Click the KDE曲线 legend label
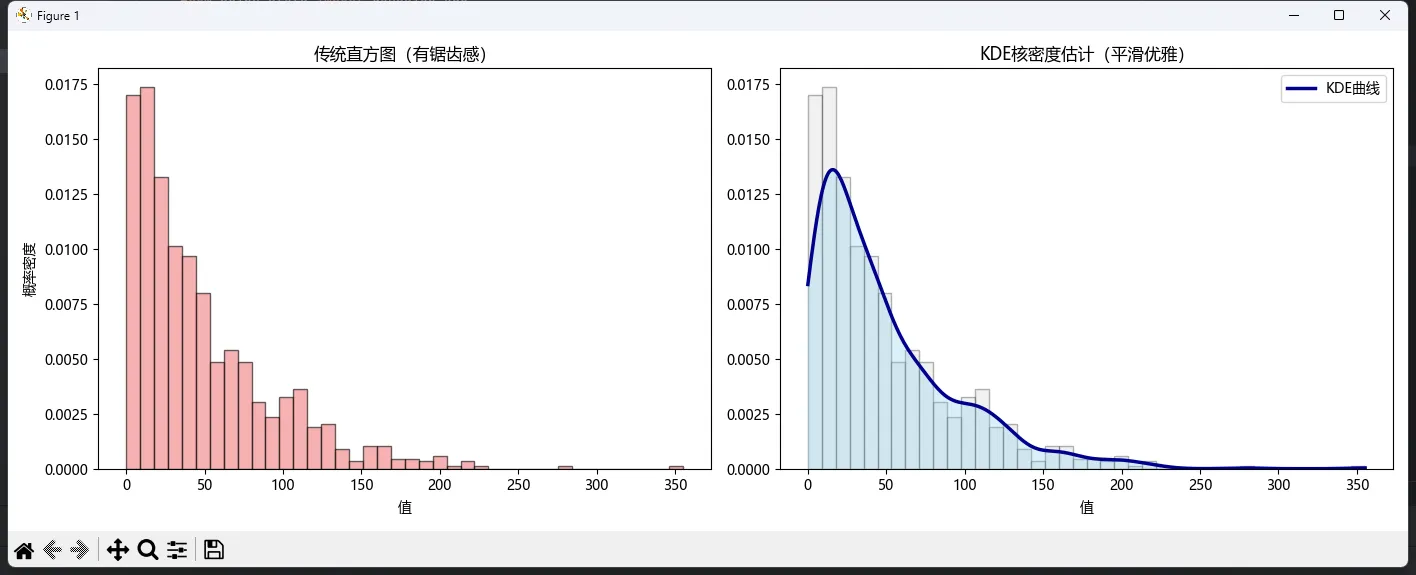Screen dimensions: 1416x575 [1353, 89]
